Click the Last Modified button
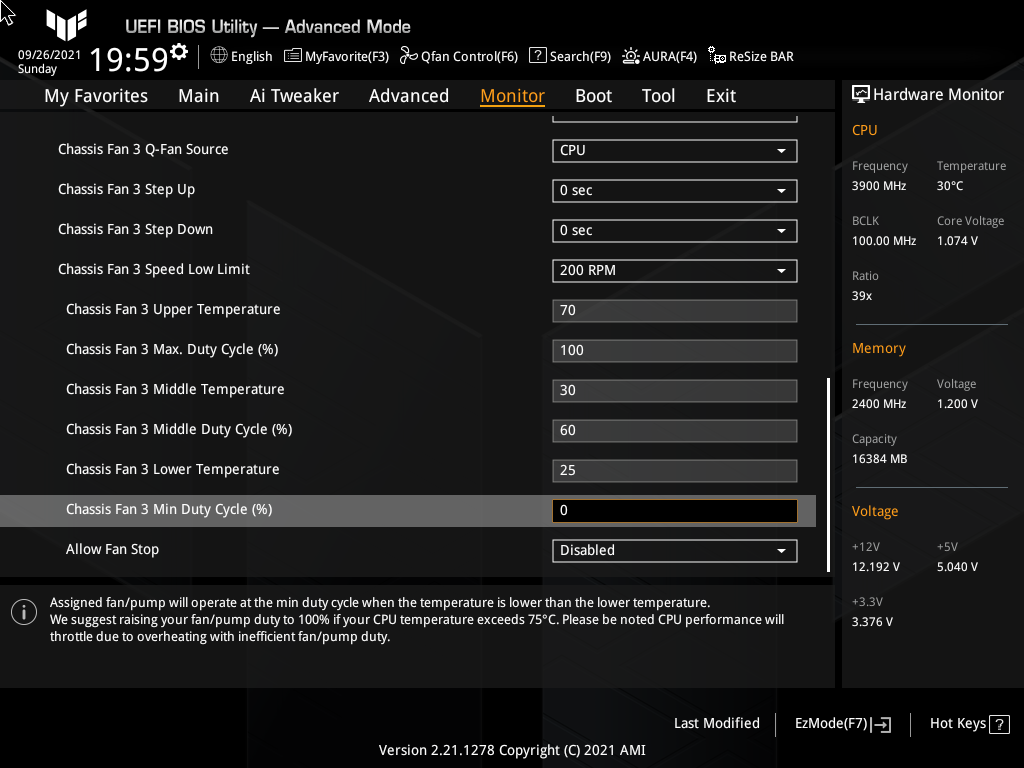Image resolution: width=1024 pixels, height=768 pixels. pos(716,723)
